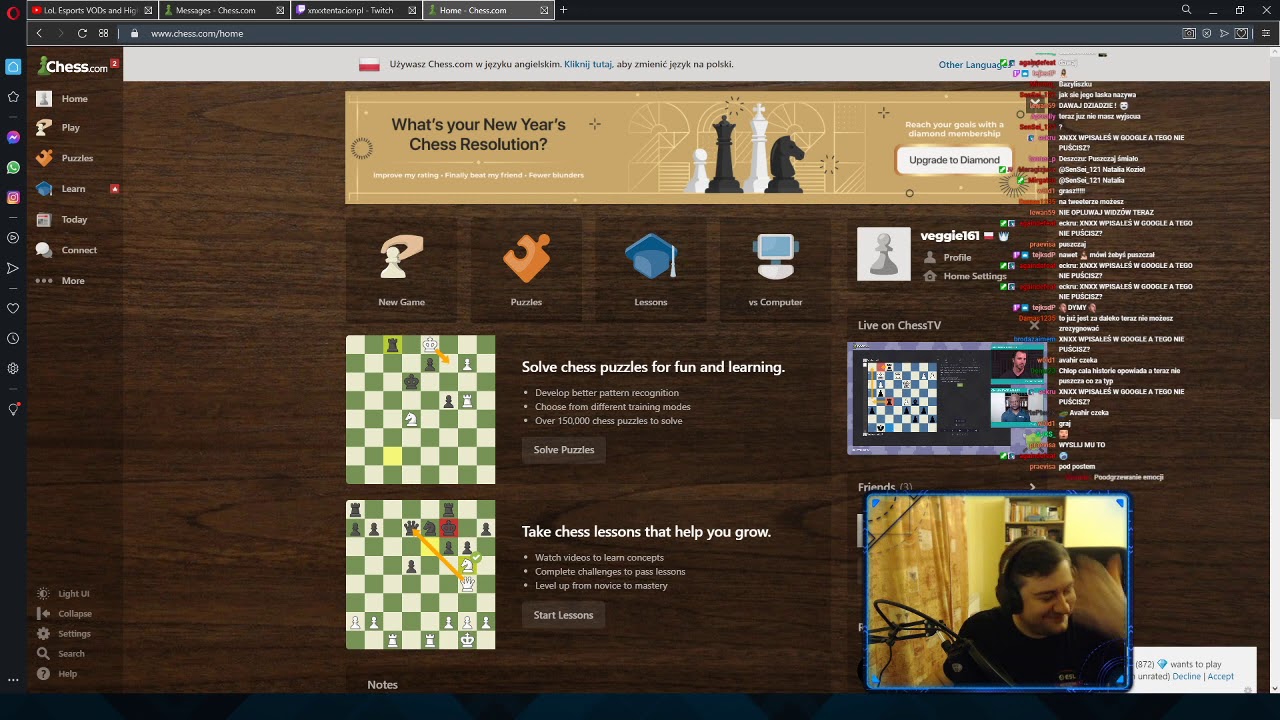Open Instagram in the Opera sidebar
1280x720 pixels.
click(x=13, y=197)
